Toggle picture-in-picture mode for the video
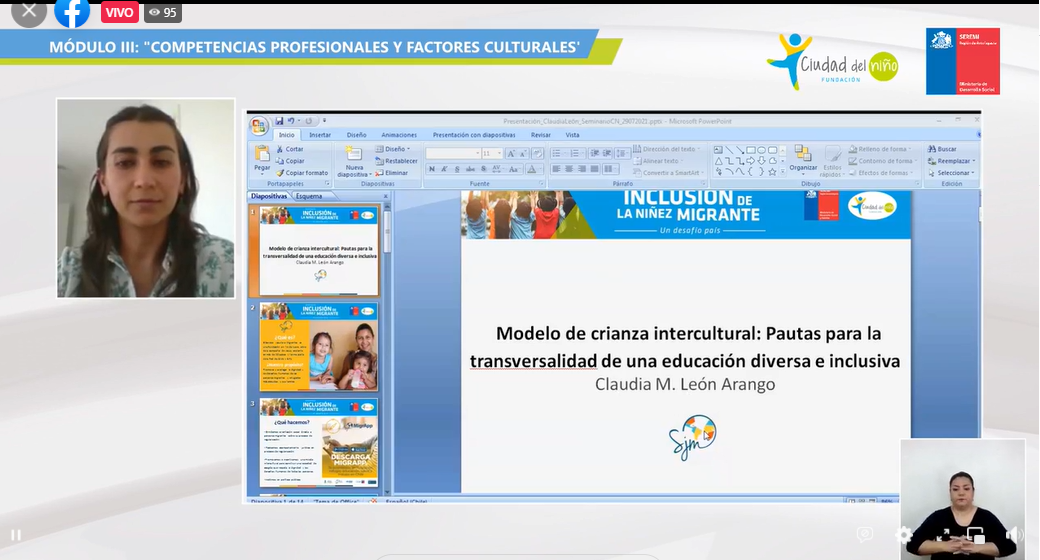 coord(976,535)
